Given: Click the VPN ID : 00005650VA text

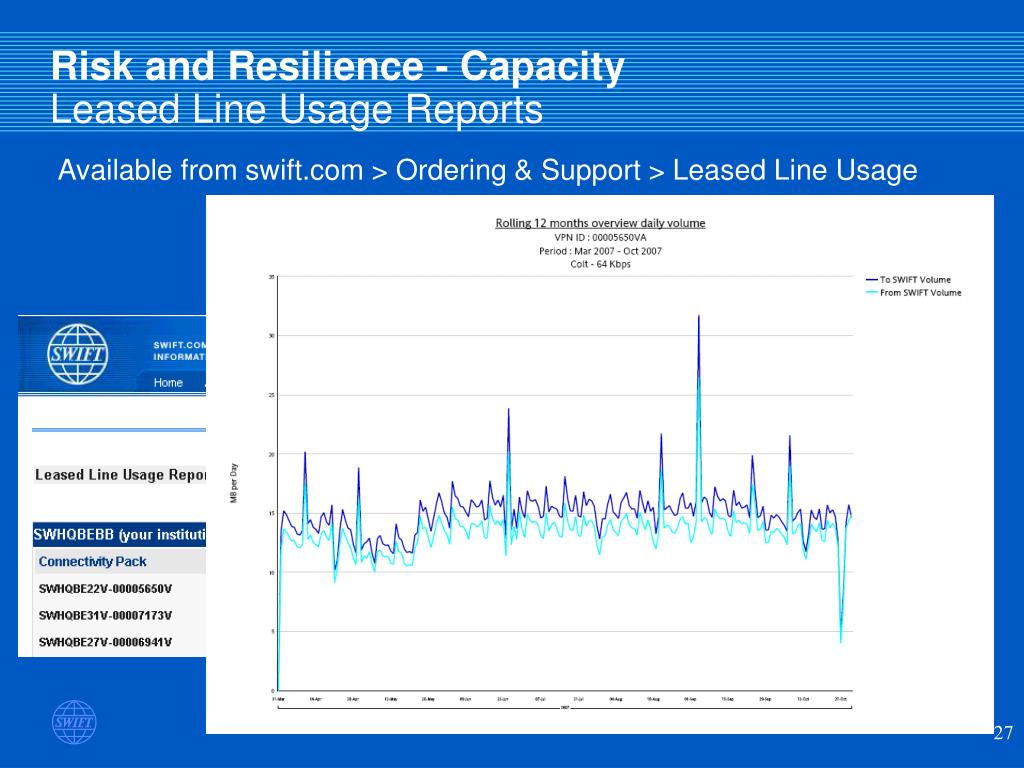Looking at the screenshot, I should (600, 238).
